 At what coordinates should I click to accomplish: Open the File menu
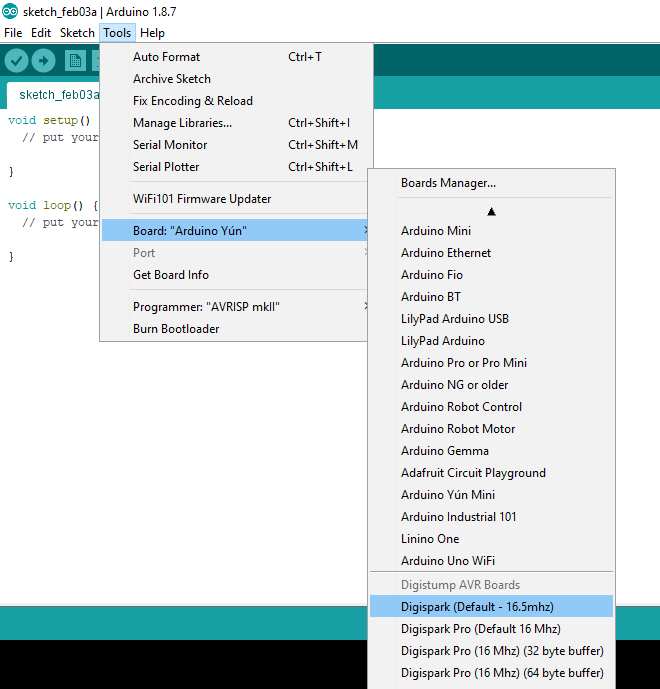[13, 33]
